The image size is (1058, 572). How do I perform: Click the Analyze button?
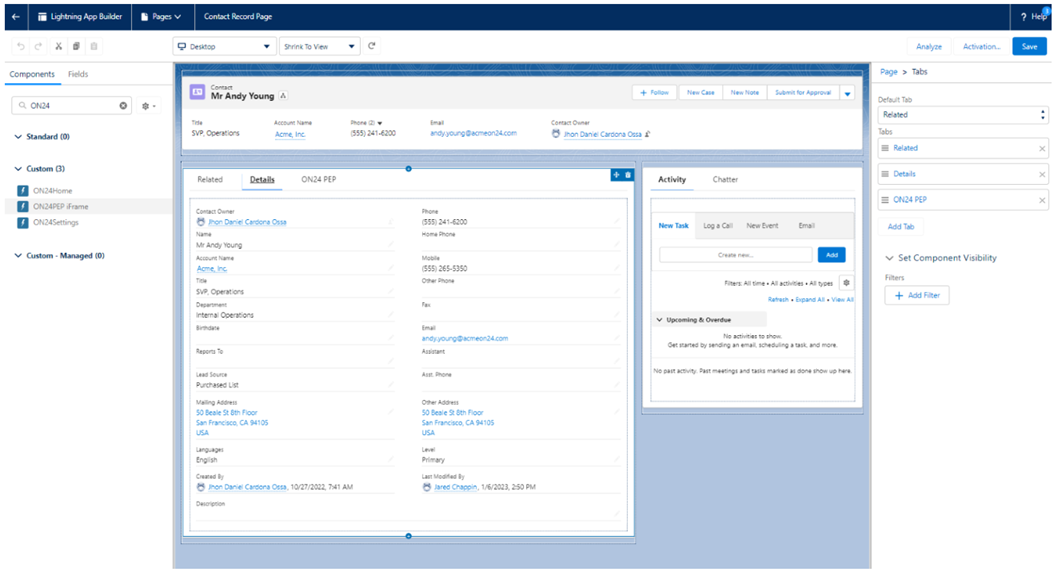pyautogui.click(x=929, y=47)
